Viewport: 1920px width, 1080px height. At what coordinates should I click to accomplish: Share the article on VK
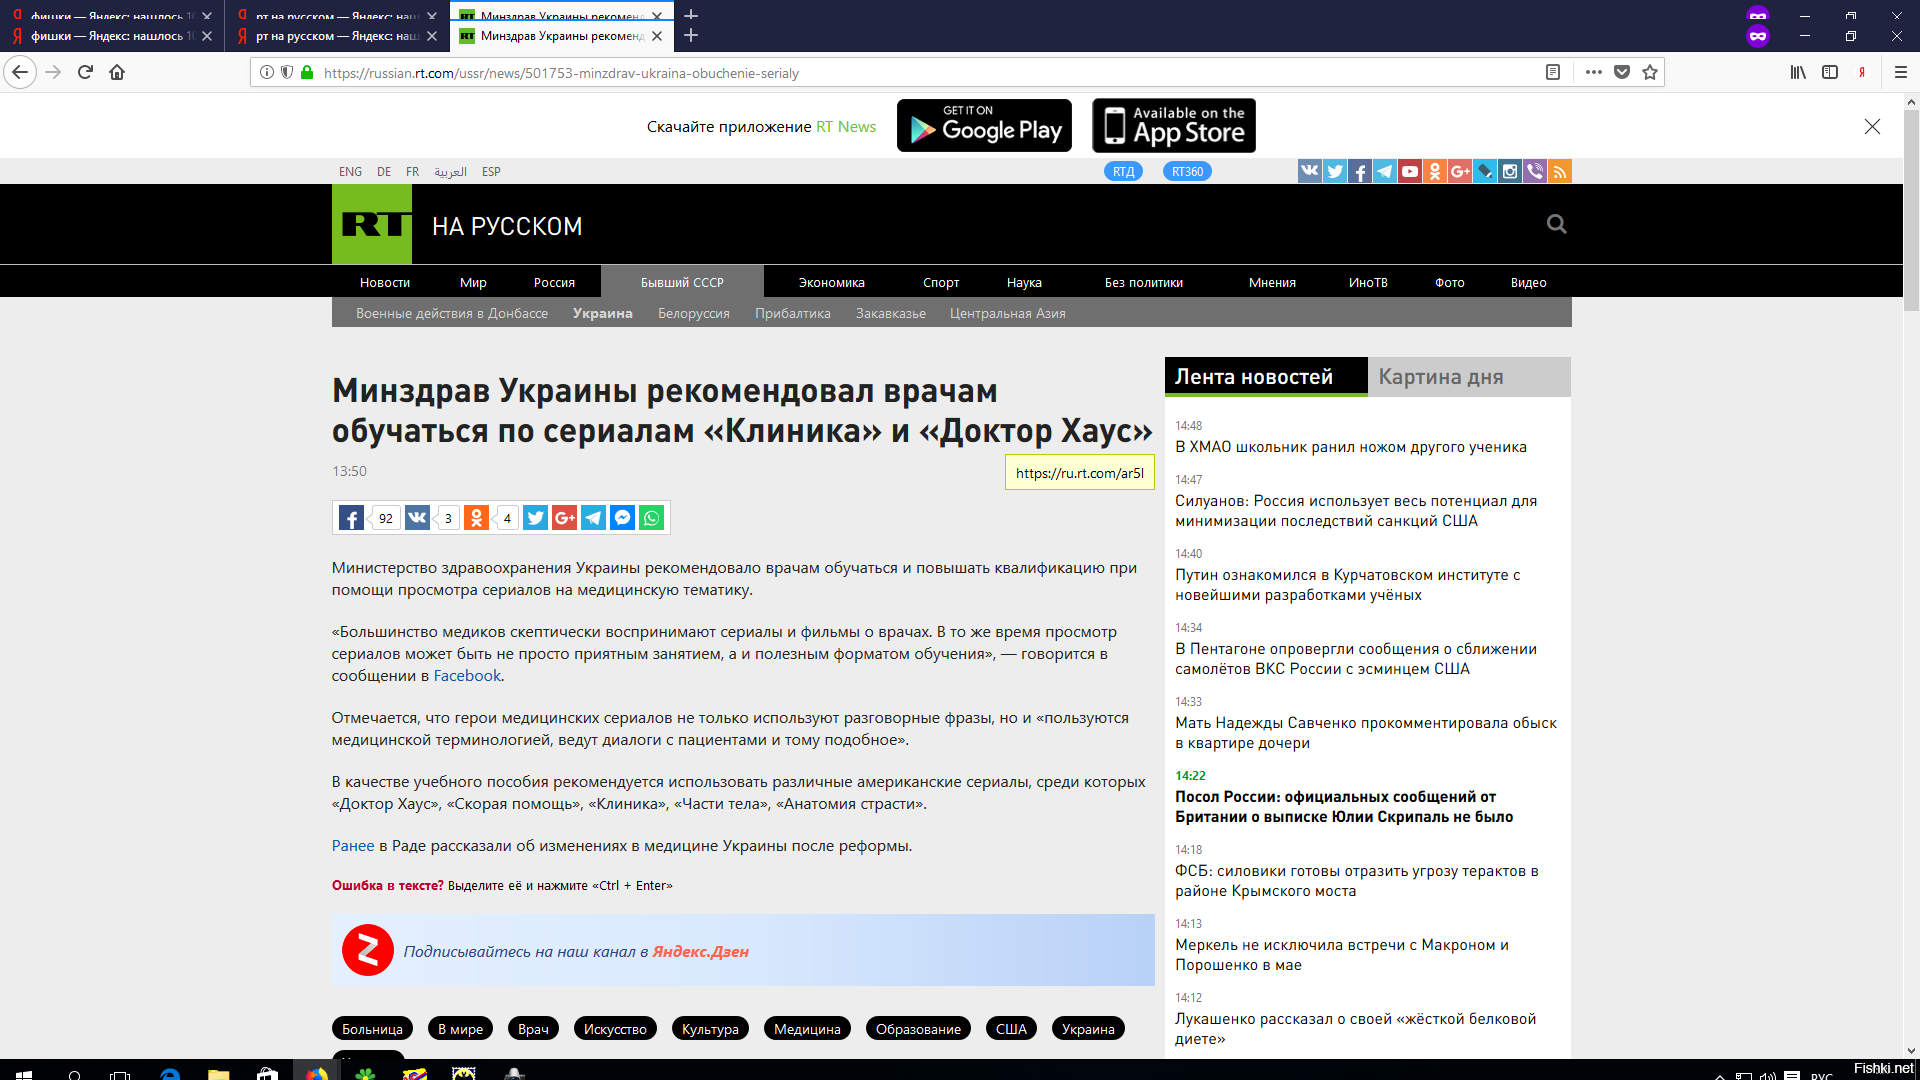tap(417, 518)
